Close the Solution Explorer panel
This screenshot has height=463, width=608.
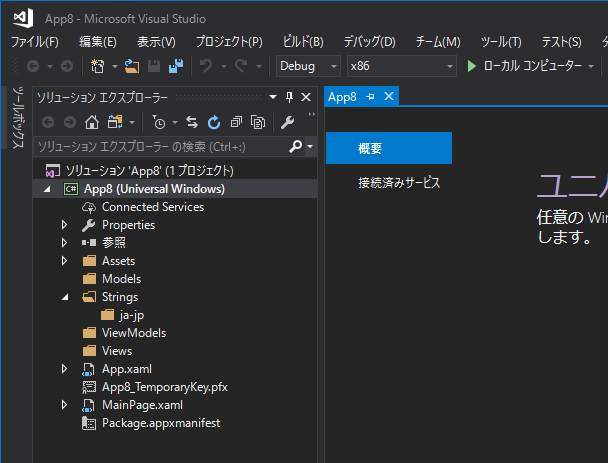tap(306, 97)
